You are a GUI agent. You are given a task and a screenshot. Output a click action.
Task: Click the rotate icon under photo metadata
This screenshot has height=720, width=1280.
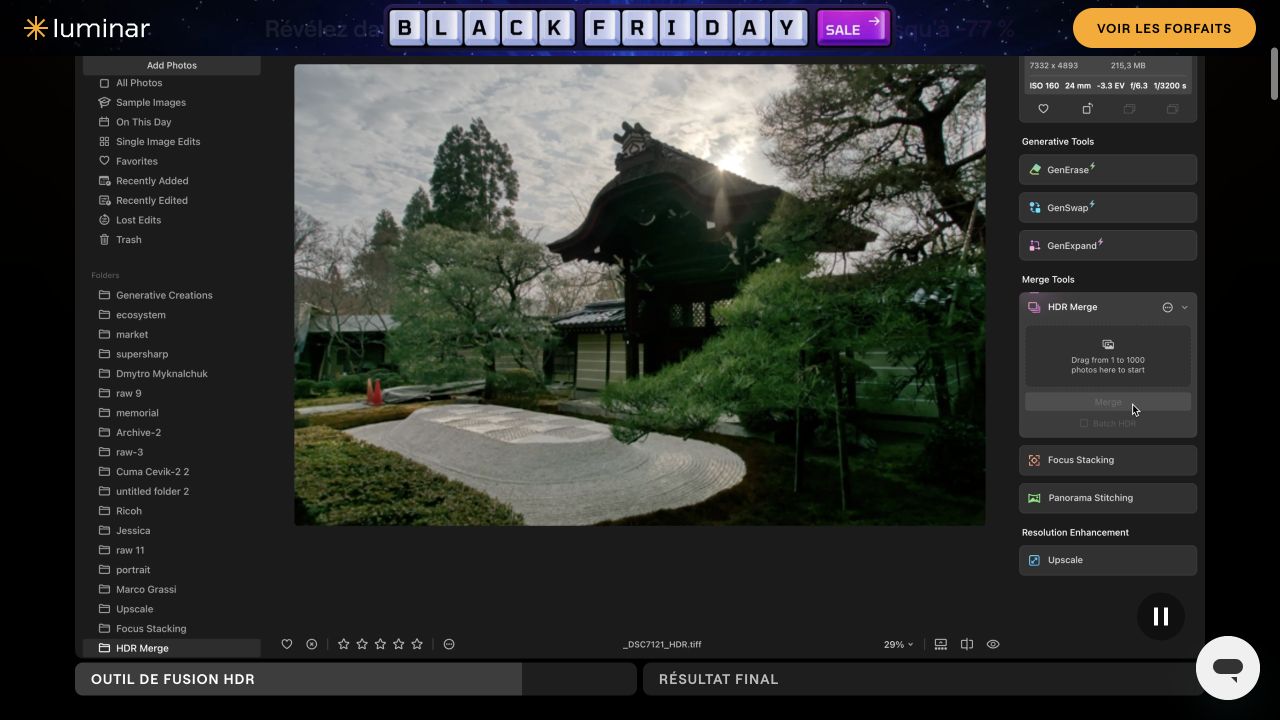pyautogui.click(x=1087, y=109)
